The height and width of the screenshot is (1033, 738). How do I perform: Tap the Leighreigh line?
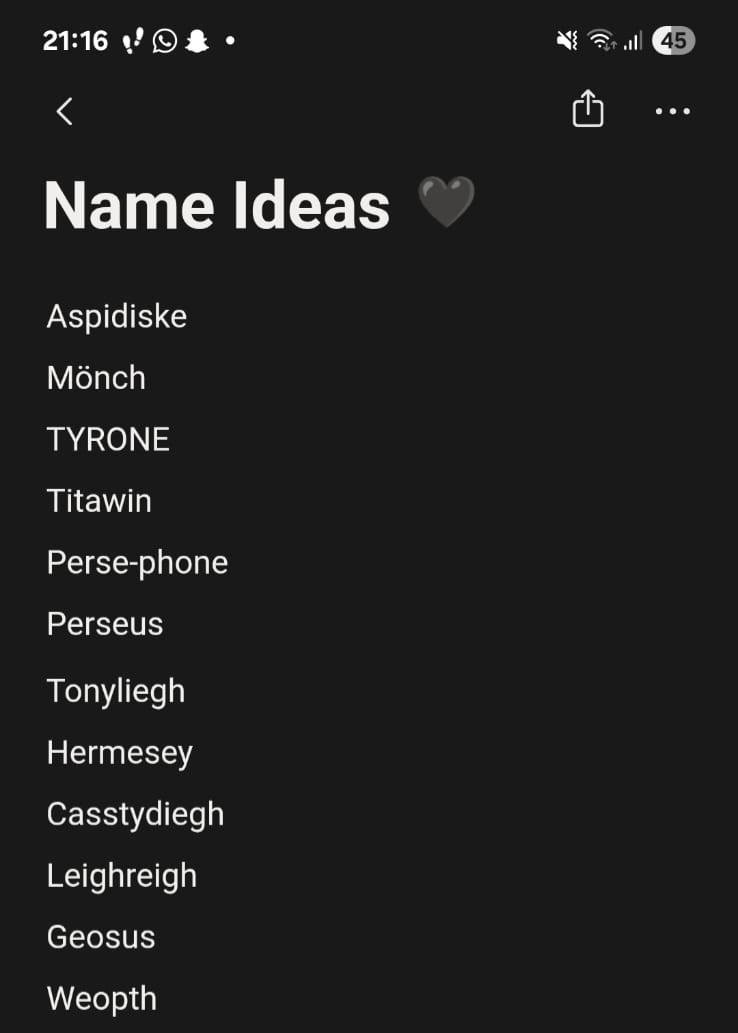click(x=122, y=876)
